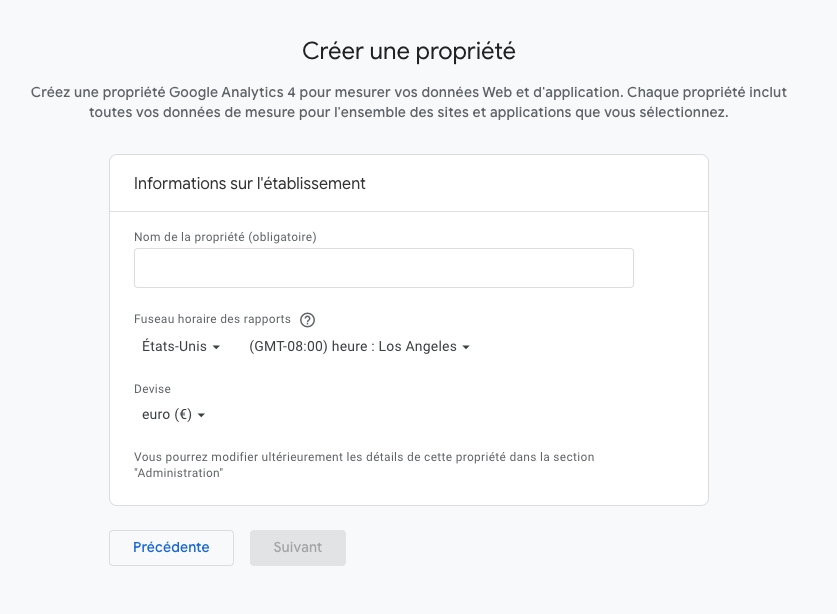
Task: Click the Devise label
Action: point(152,389)
